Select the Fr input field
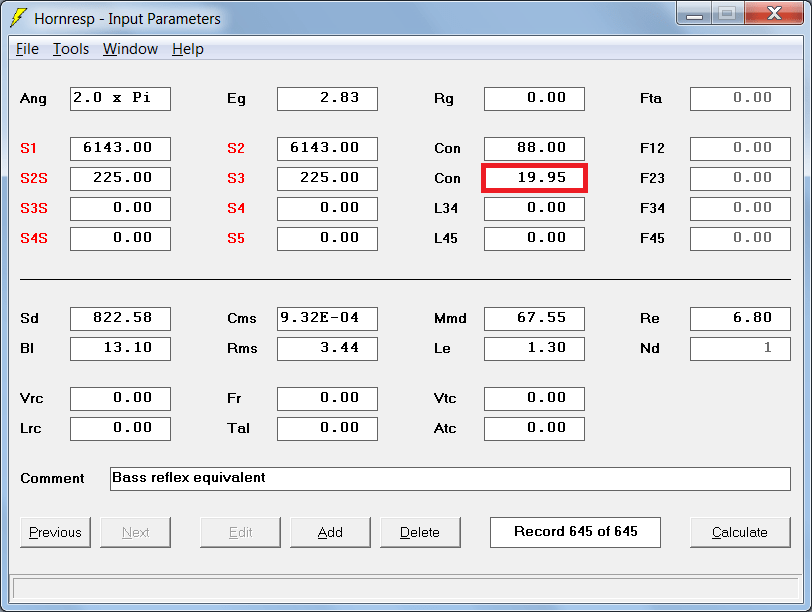Image resolution: width=812 pixels, height=612 pixels. [327, 399]
